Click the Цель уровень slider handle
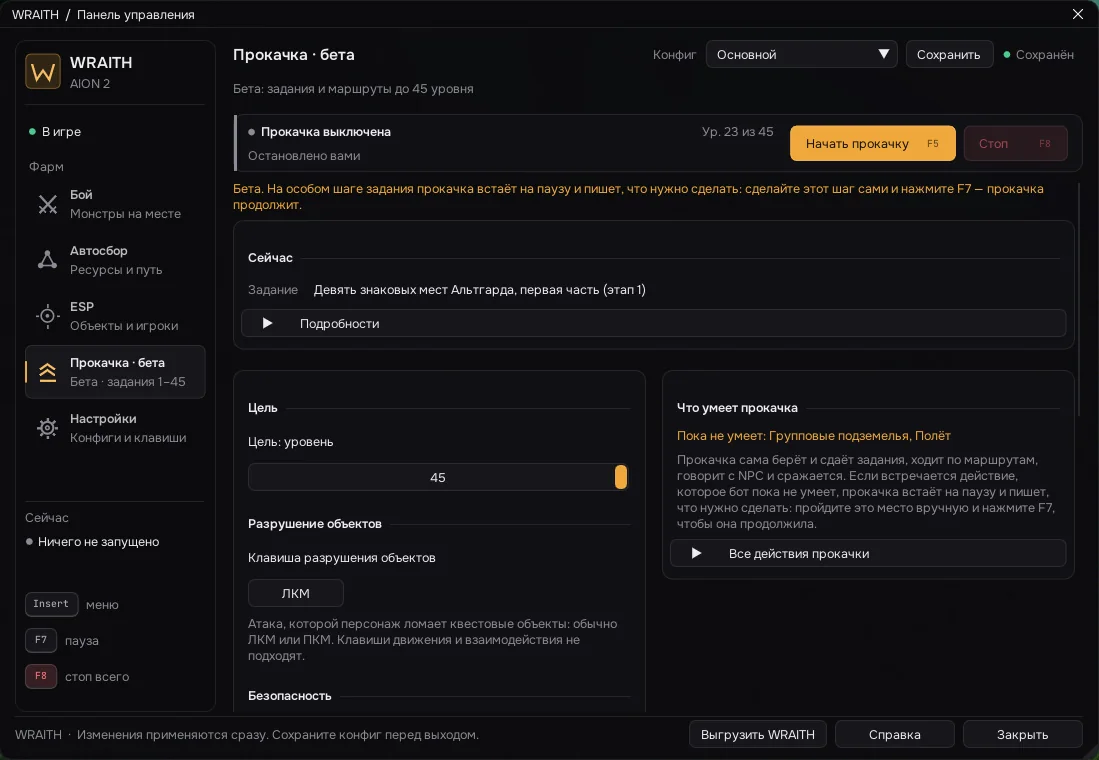The width and height of the screenshot is (1099, 760). 621,477
